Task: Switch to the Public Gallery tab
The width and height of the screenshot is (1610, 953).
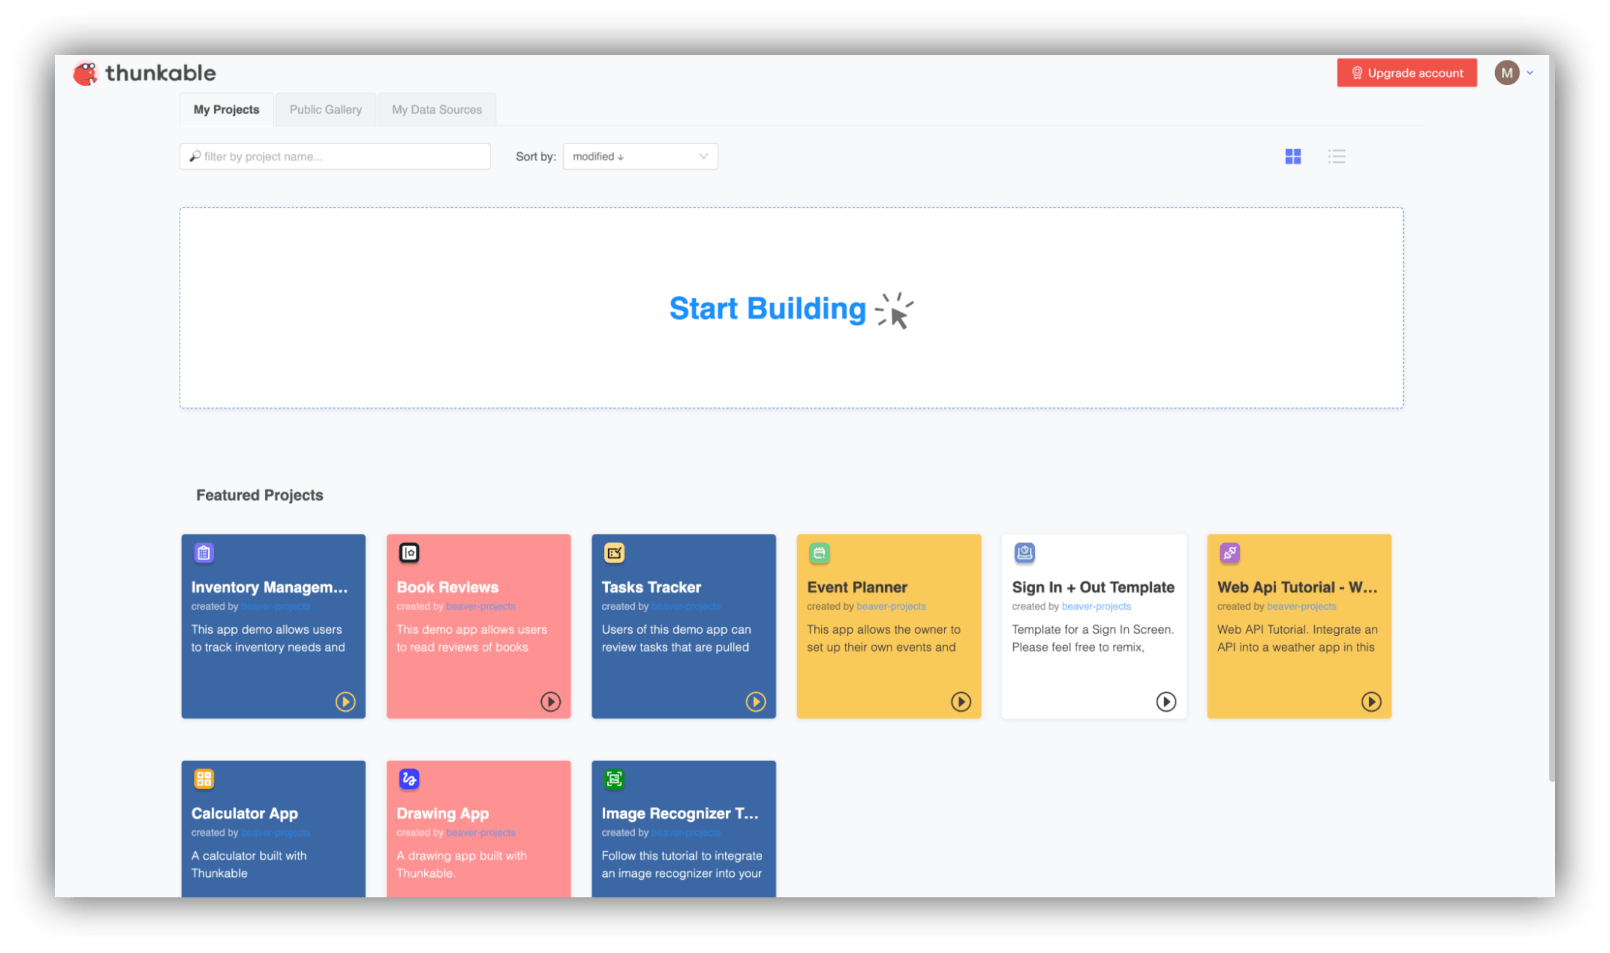Action: [326, 110]
